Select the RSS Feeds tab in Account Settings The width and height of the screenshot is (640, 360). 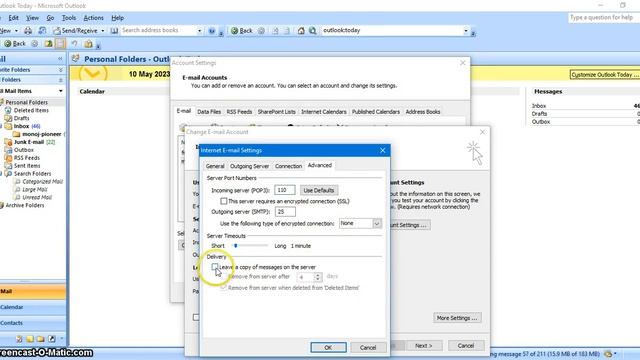tap(239, 112)
